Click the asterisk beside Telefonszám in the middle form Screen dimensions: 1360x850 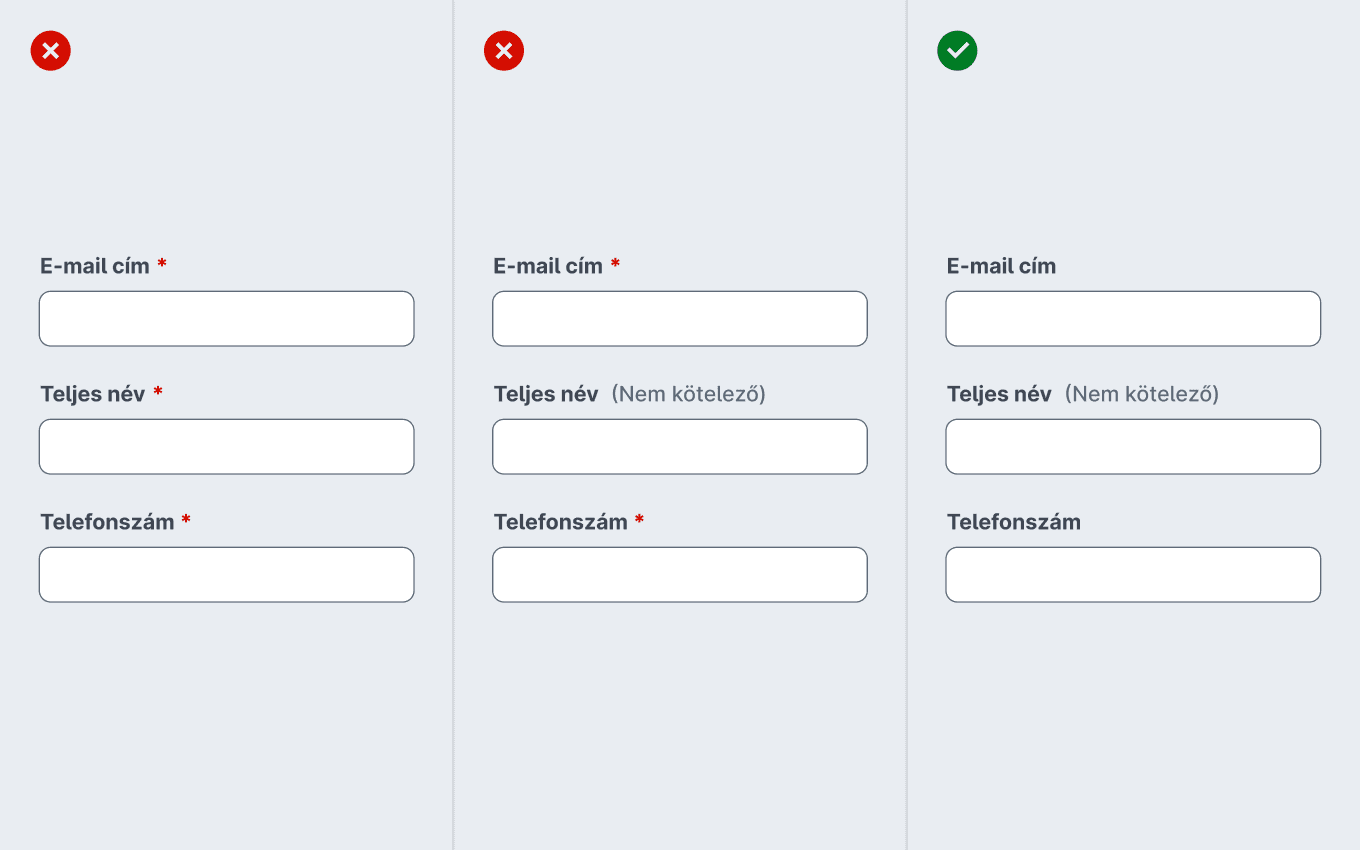click(639, 519)
